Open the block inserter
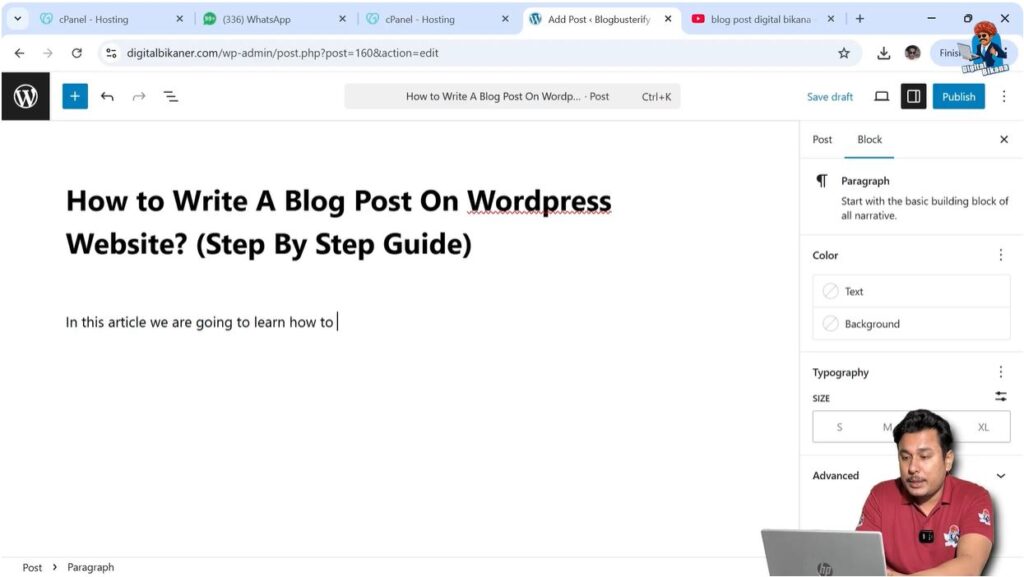The image size is (1024, 577). coord(74,95)
